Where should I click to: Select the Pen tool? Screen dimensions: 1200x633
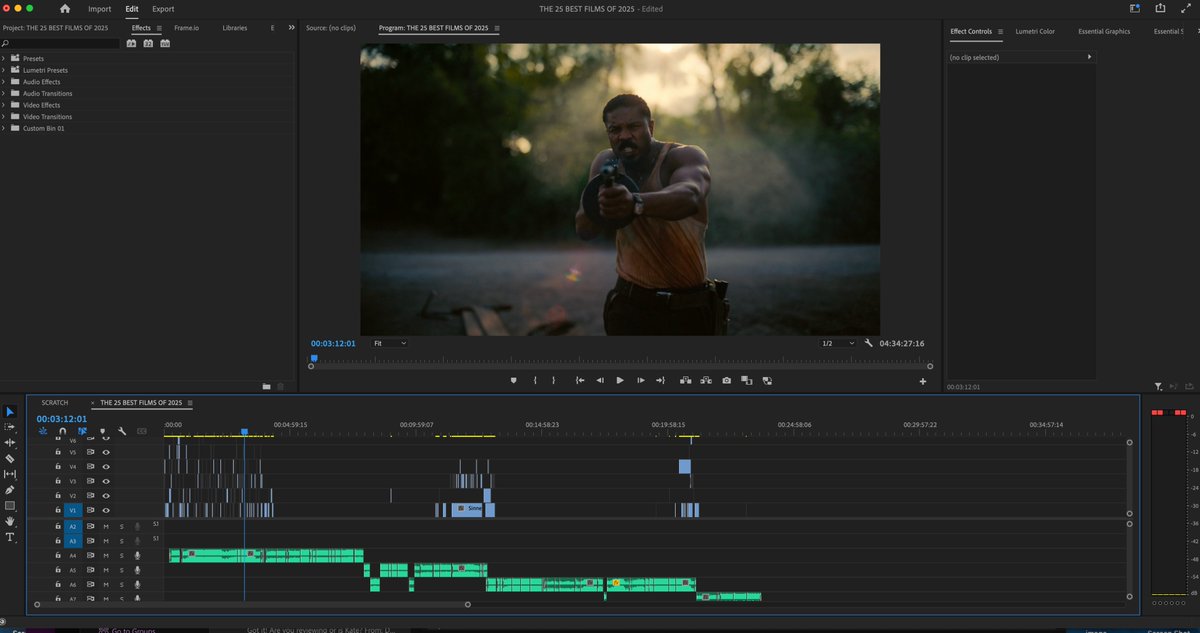(10, 490)
